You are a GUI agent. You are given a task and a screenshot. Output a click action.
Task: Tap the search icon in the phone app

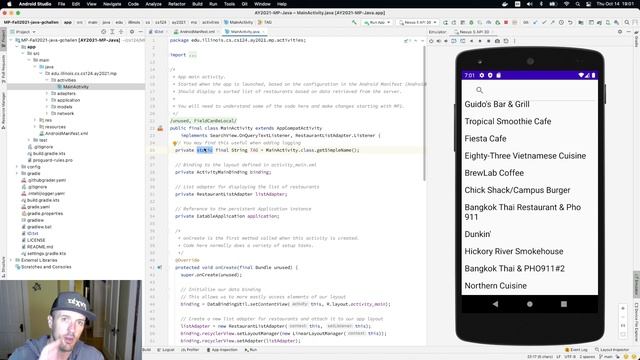480,90
